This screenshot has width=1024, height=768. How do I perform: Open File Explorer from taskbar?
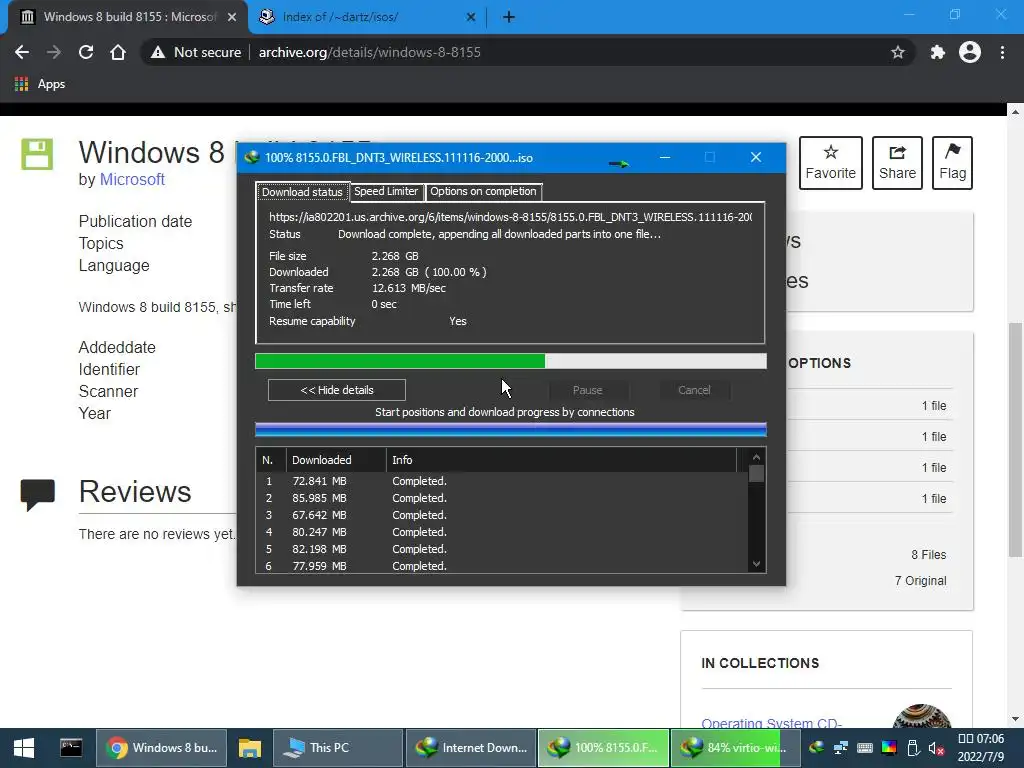[x=249, y=748]
